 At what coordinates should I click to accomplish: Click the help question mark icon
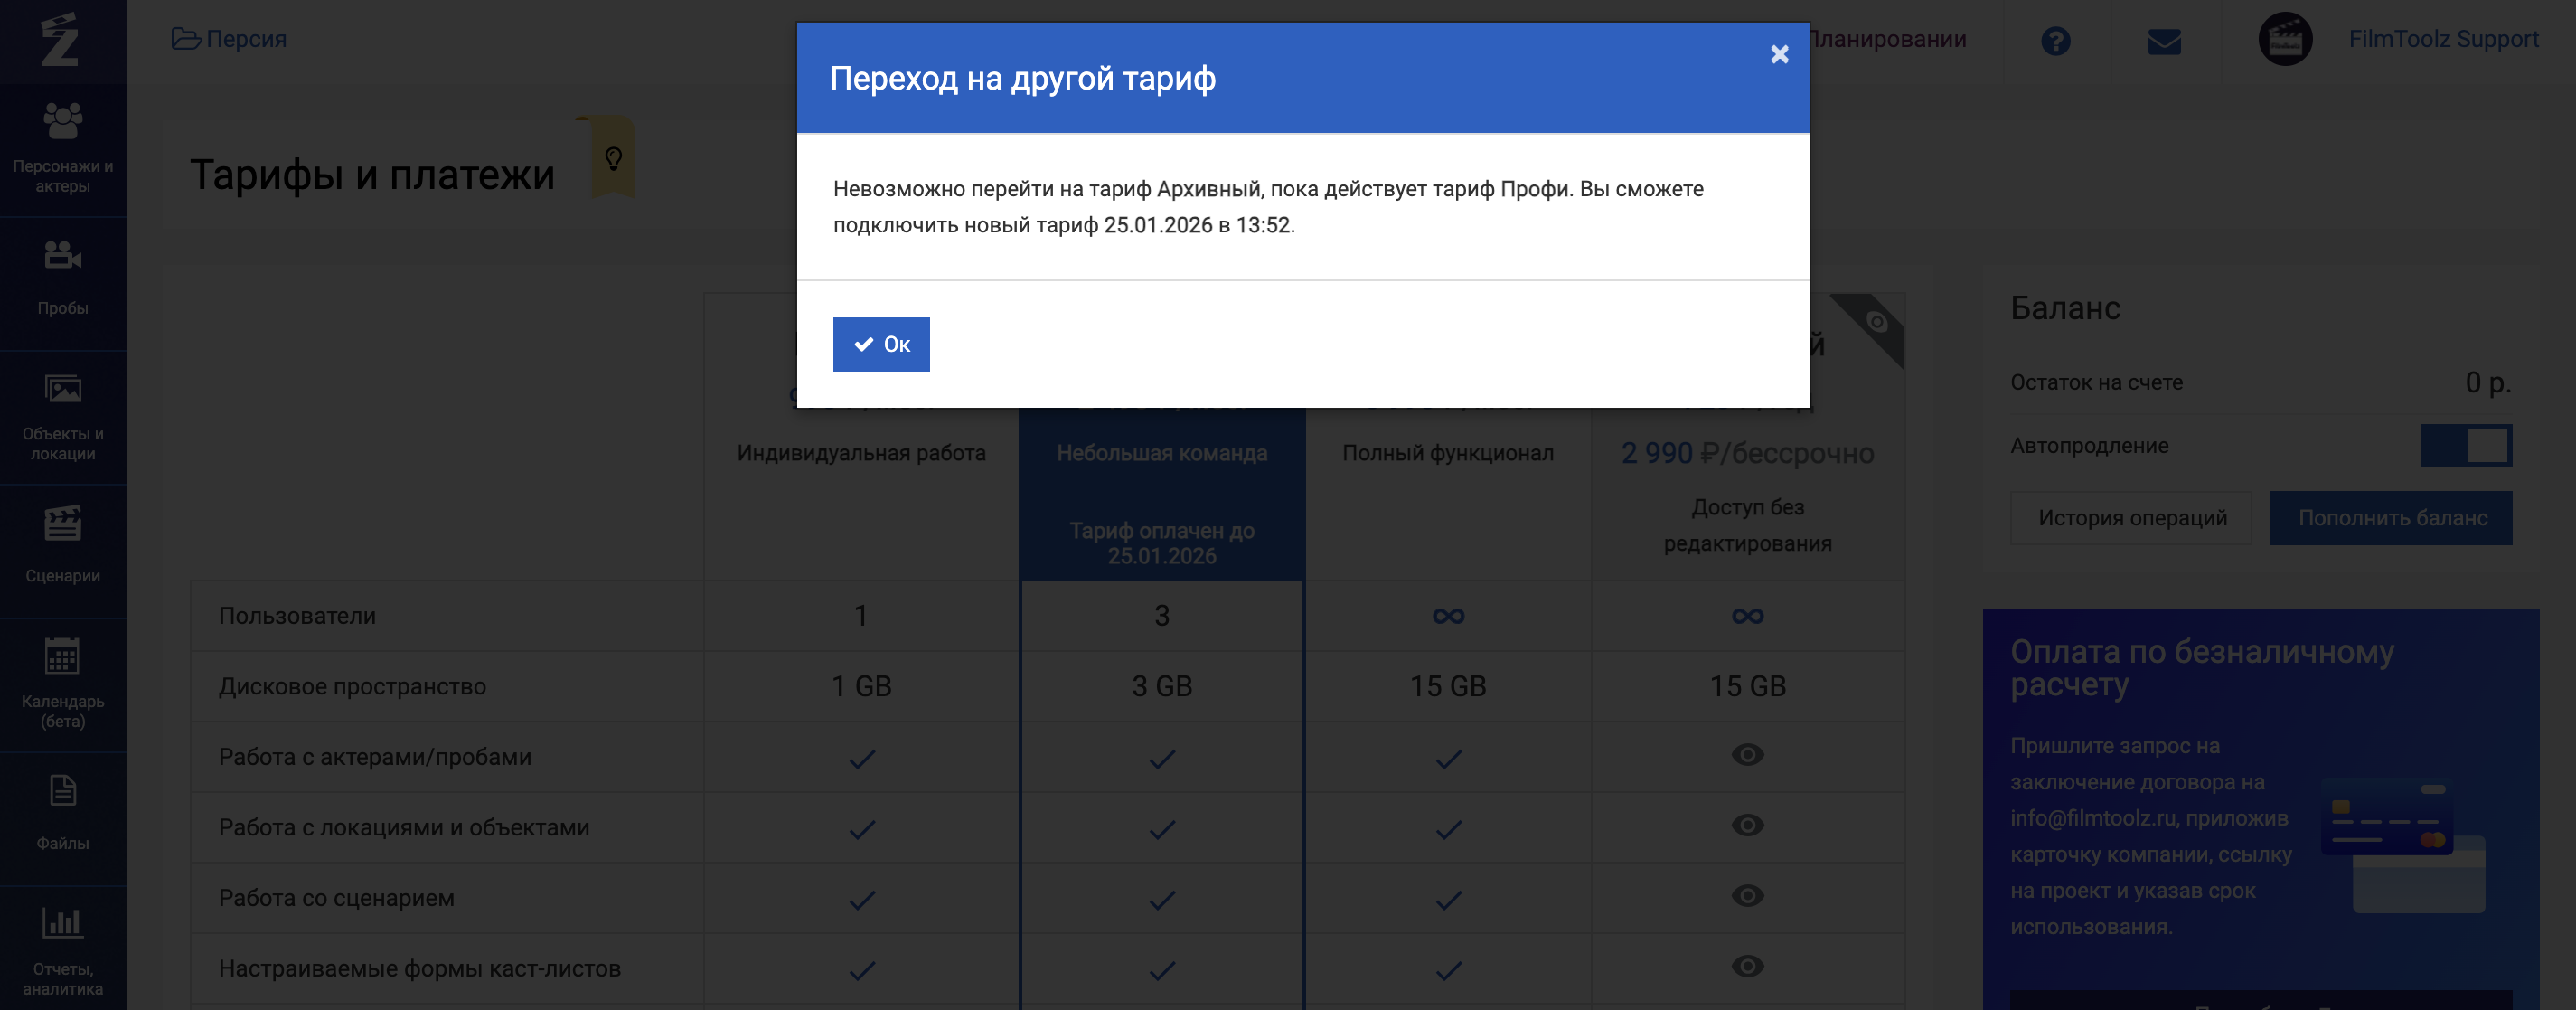(2055, 41)
